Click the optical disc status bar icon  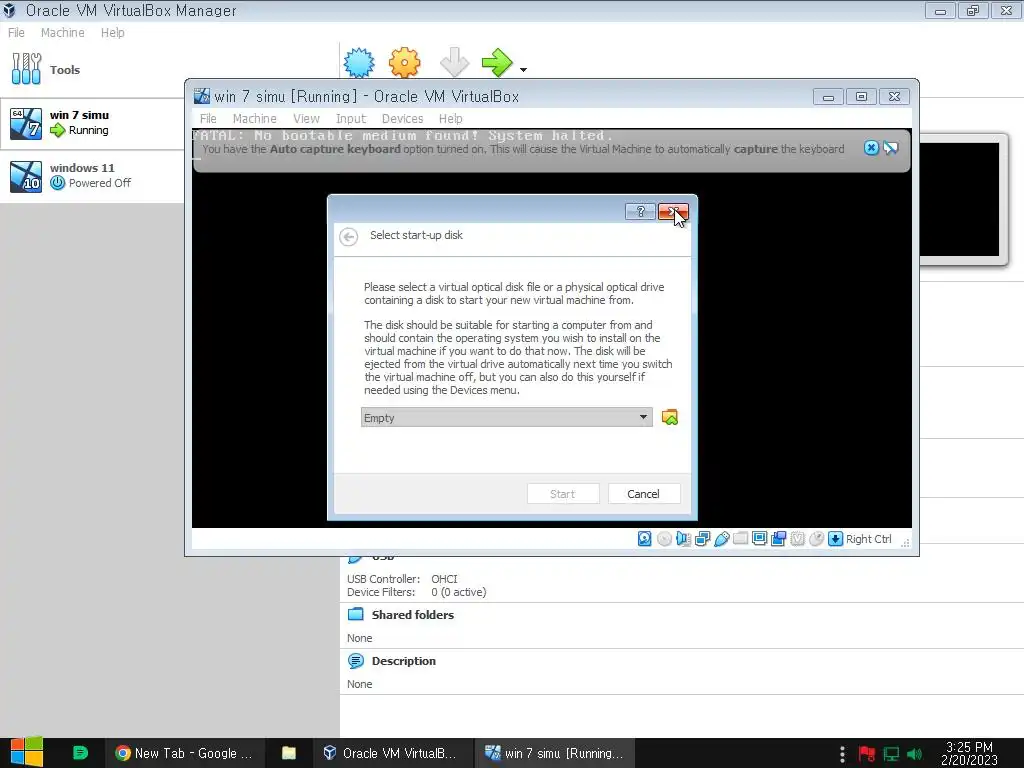(664, 539)
